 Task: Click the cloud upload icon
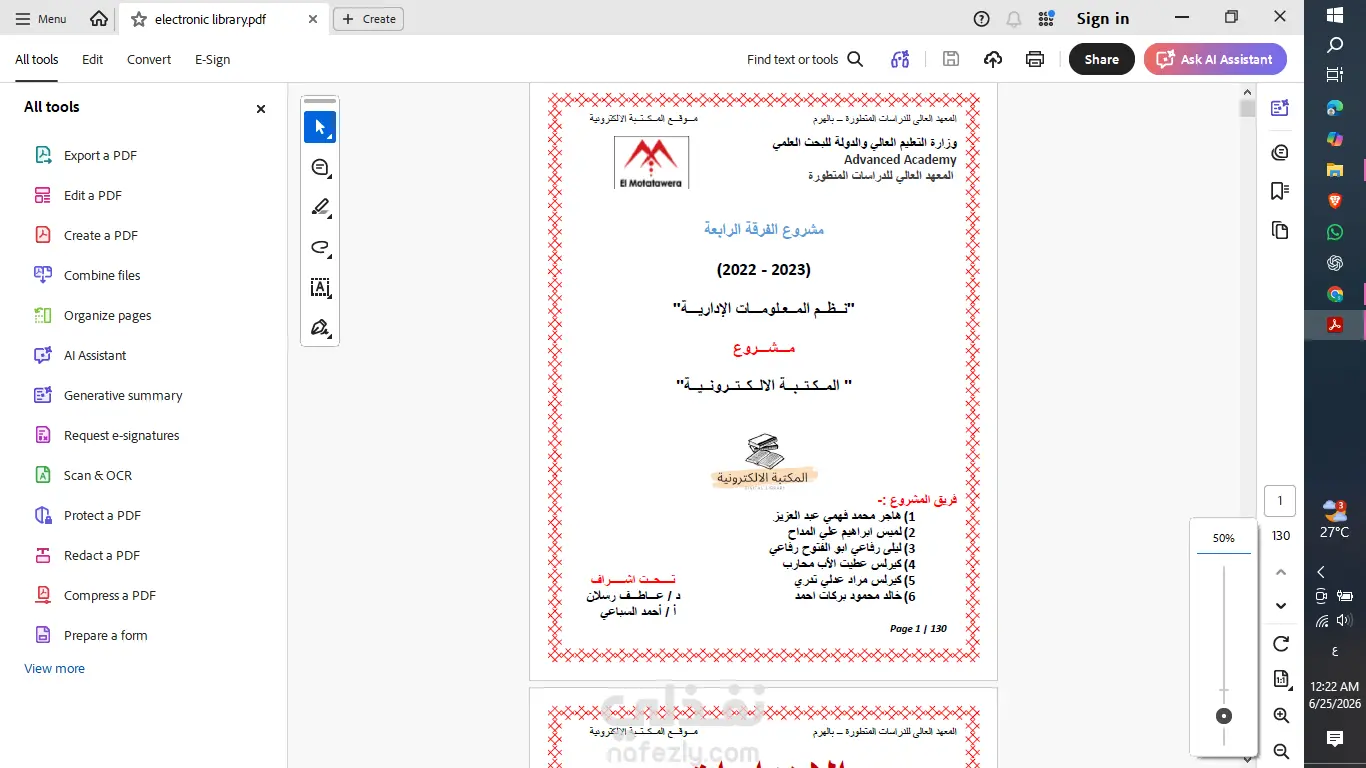[993, 59]
